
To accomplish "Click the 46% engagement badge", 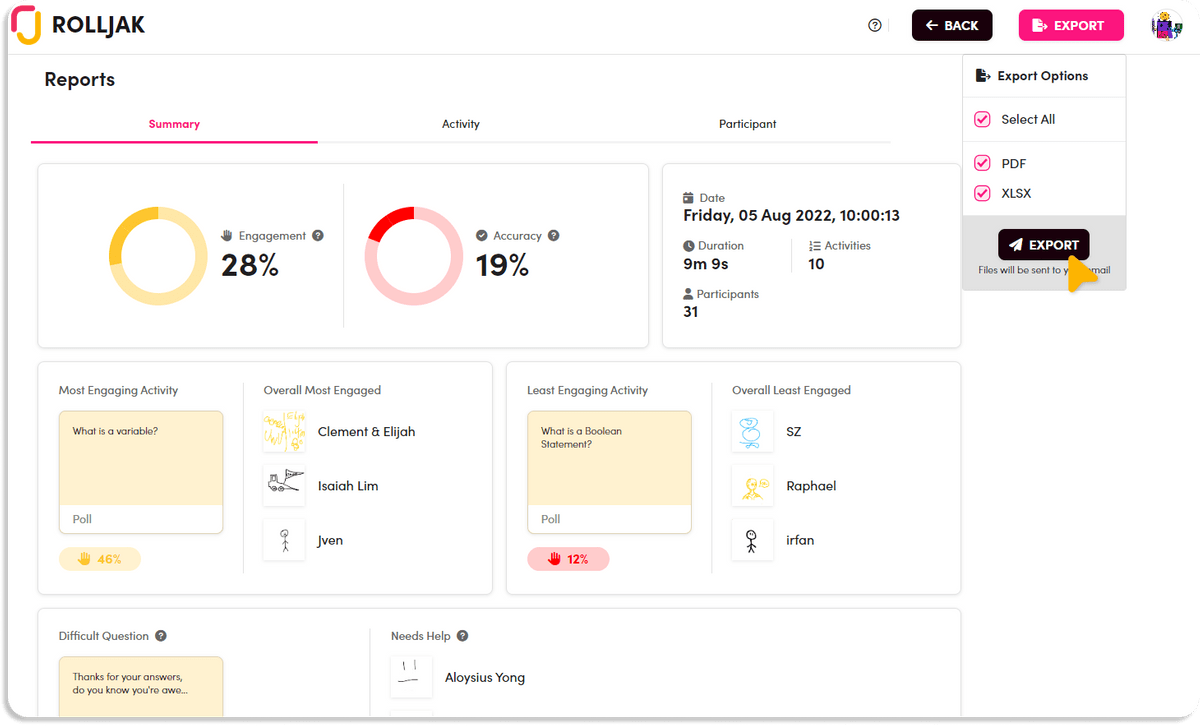I will 100,559.
